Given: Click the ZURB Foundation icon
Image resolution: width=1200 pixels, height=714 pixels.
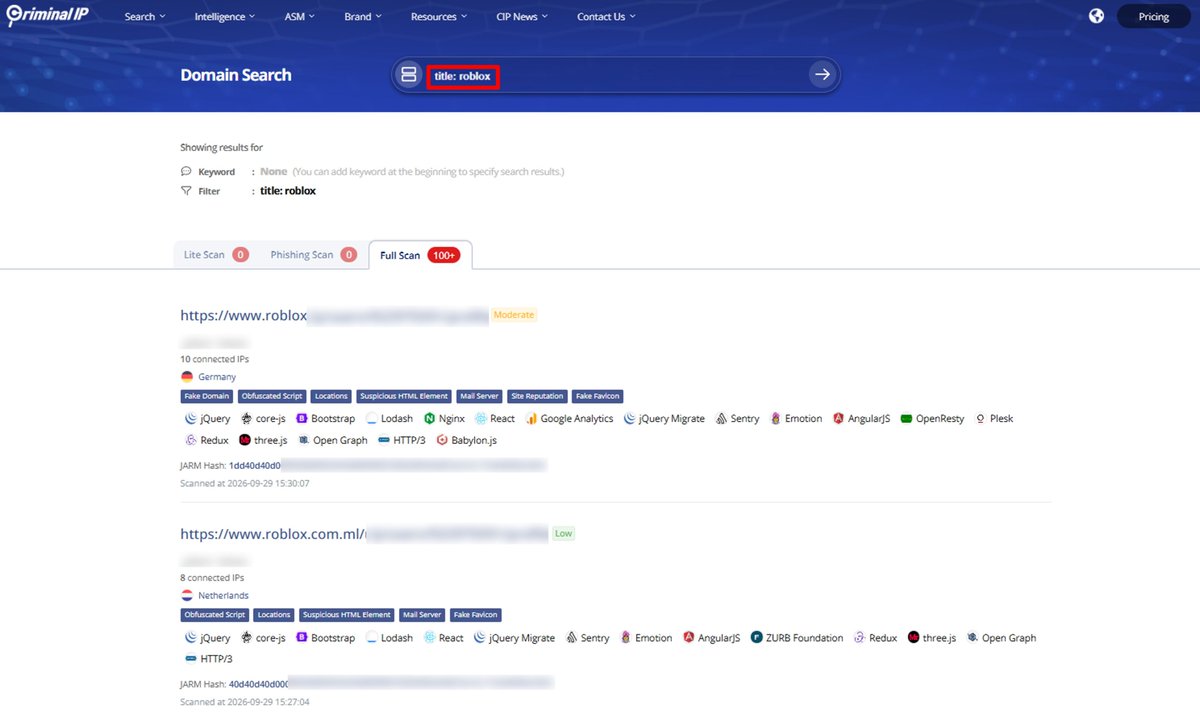Looking at the screenshot, I should [757, 638].
